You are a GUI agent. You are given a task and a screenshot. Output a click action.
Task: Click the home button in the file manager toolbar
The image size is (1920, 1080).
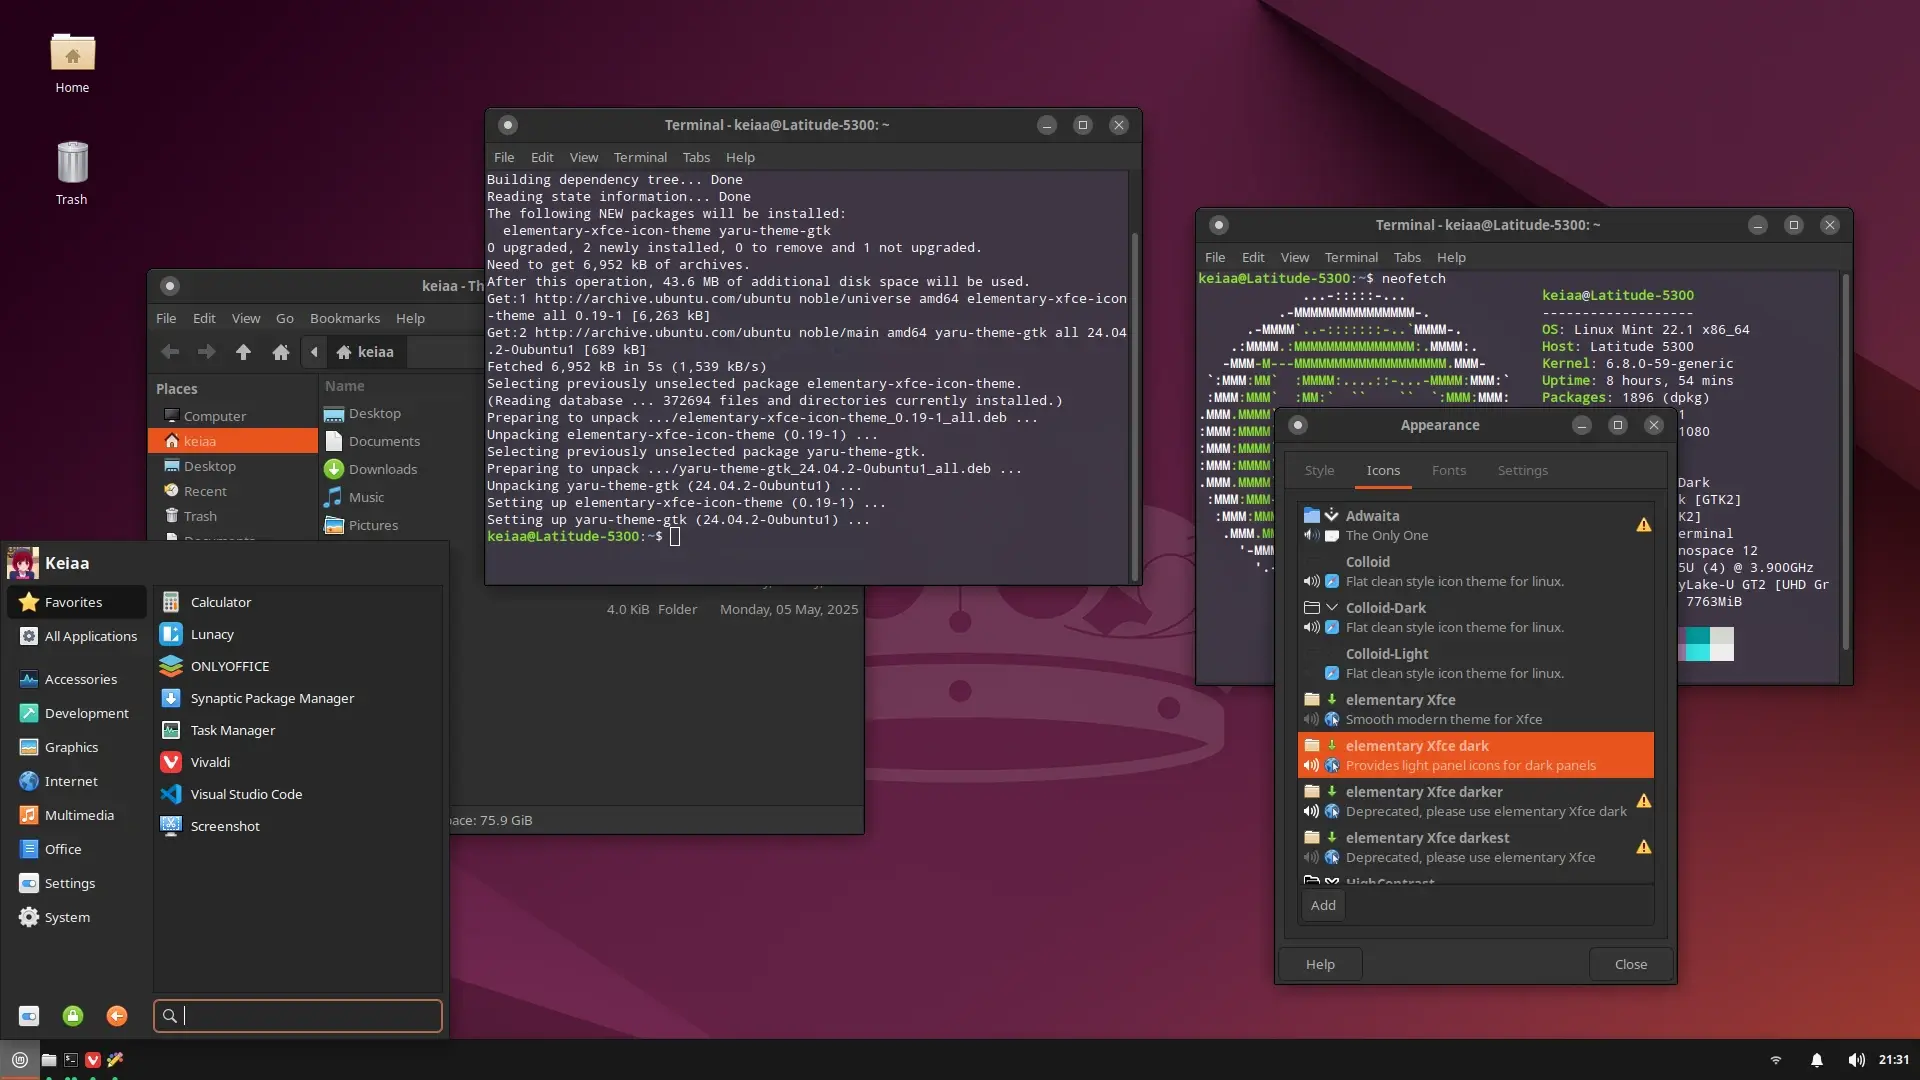(281, 352)
